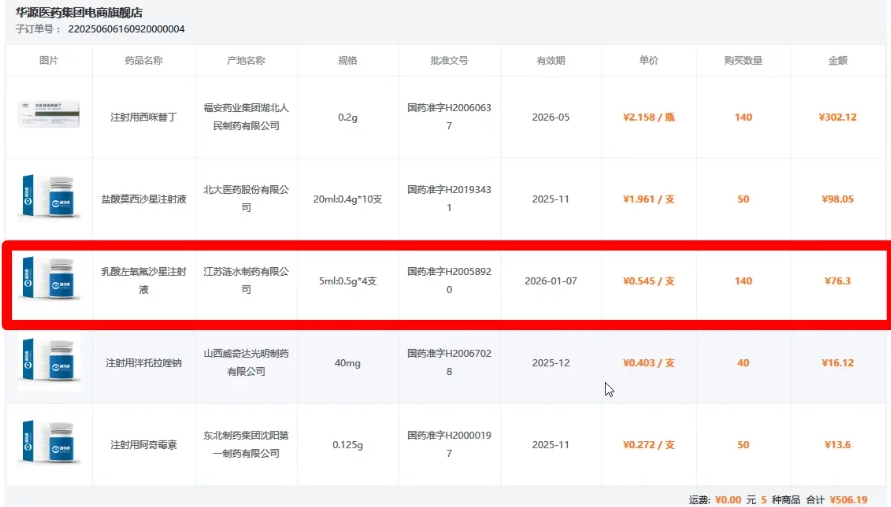Click amount ¥76.3
This screenshot has height=507, width=891.
(x=838, y=281)
